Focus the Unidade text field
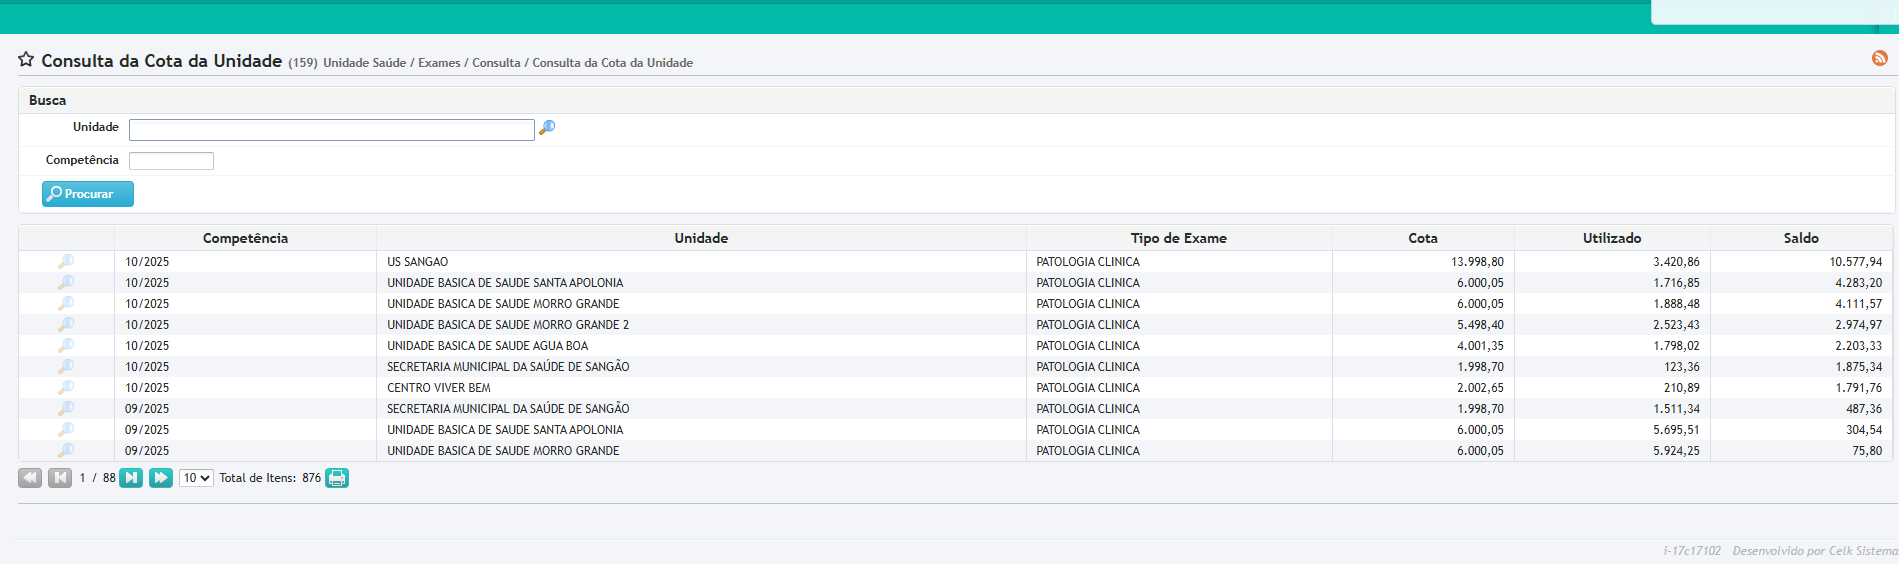This screenshot has width=1899, height=564. pos(331,130)
